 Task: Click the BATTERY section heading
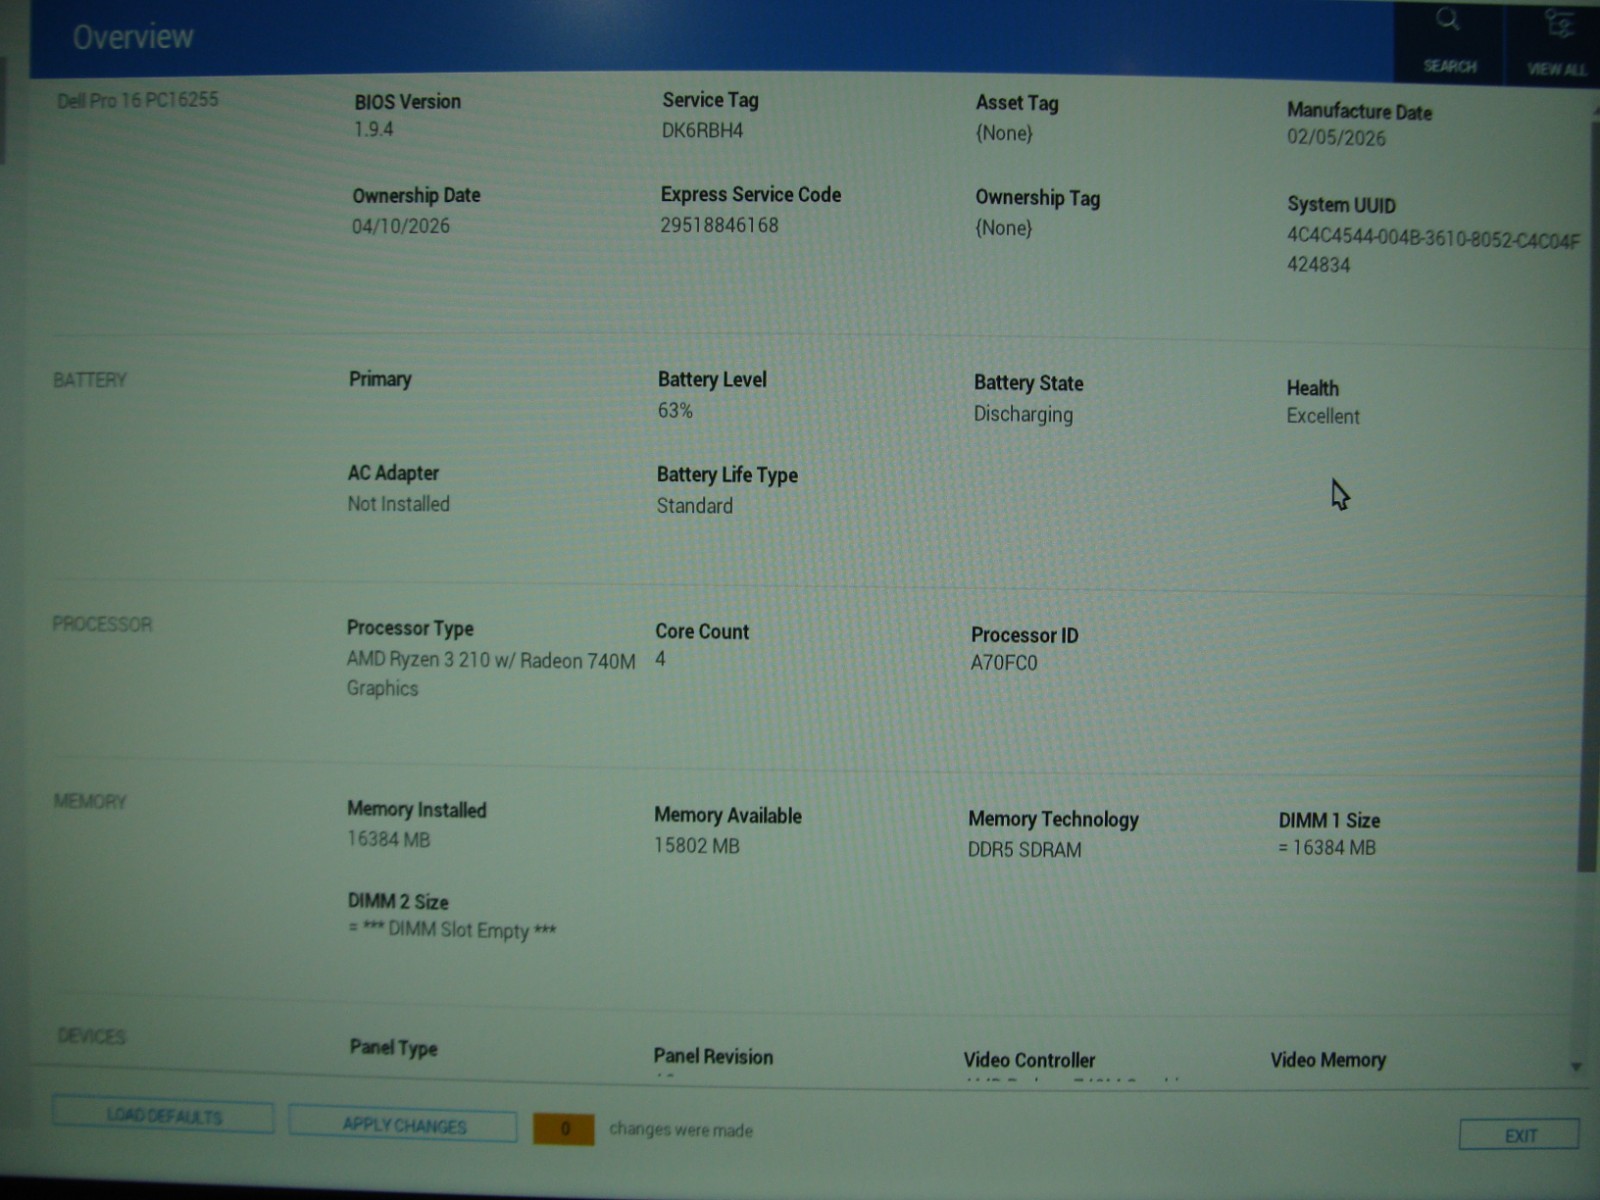(90, 380)
